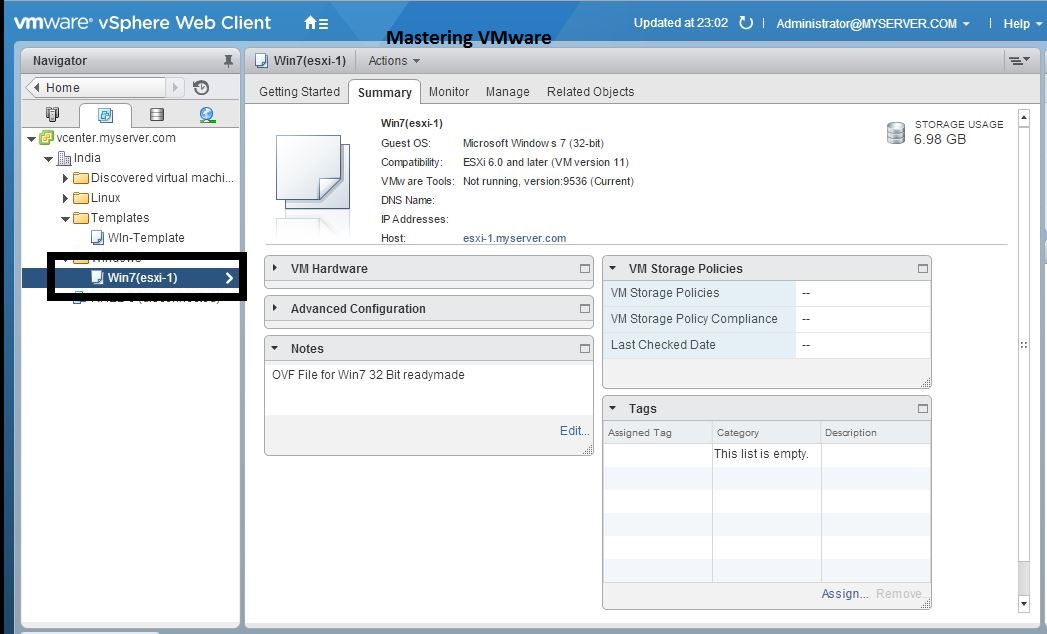Sort tags by Category column header
1047x634 pixels.
(x=767, y=433)
